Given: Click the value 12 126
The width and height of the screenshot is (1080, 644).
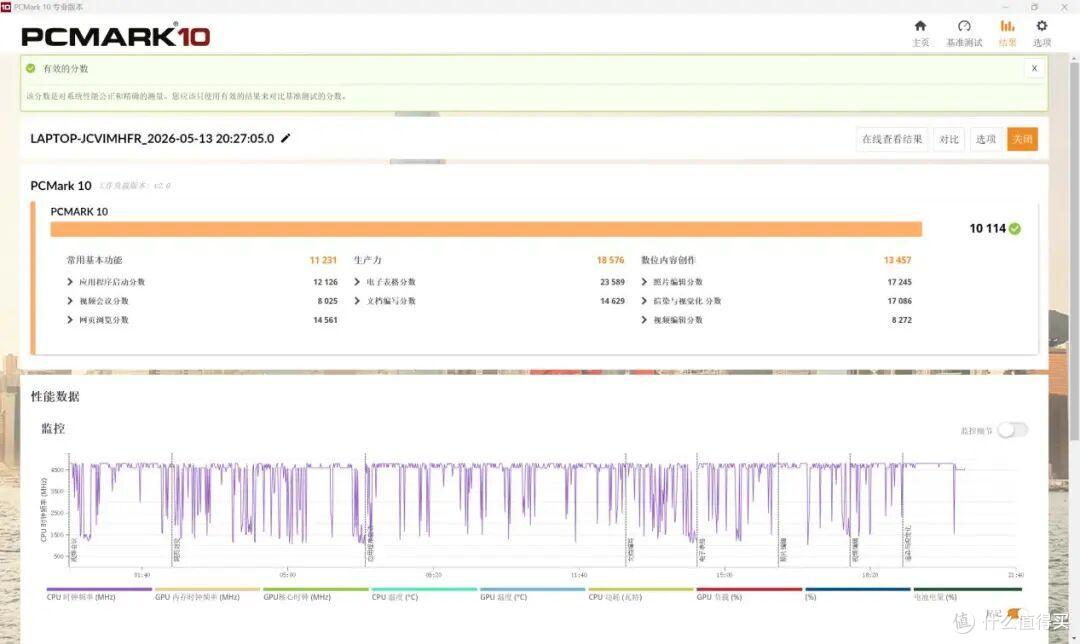Looking at the screenshot, I should tap(325, 282).
